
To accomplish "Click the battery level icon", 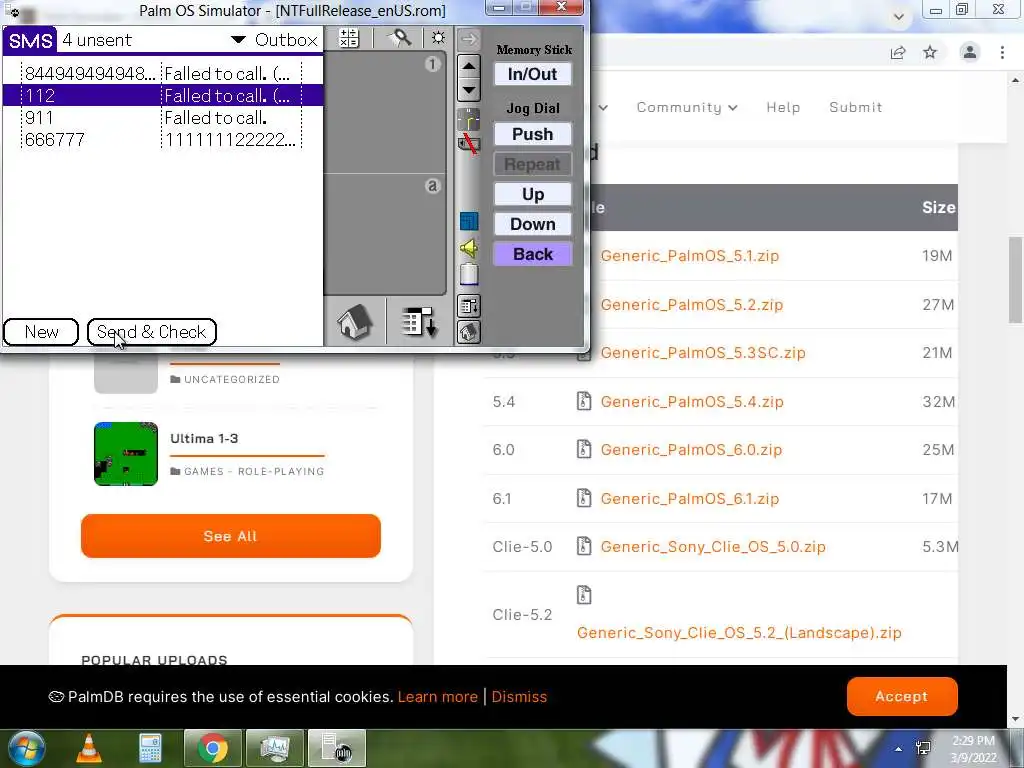I will [469, 274].
